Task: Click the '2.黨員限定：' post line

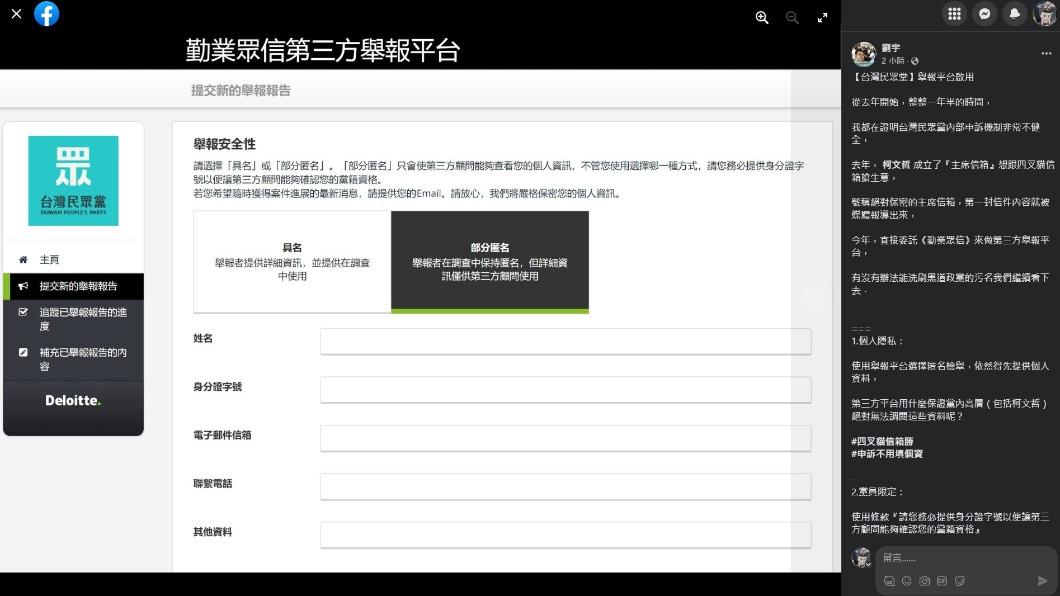Action: [877, 492]
